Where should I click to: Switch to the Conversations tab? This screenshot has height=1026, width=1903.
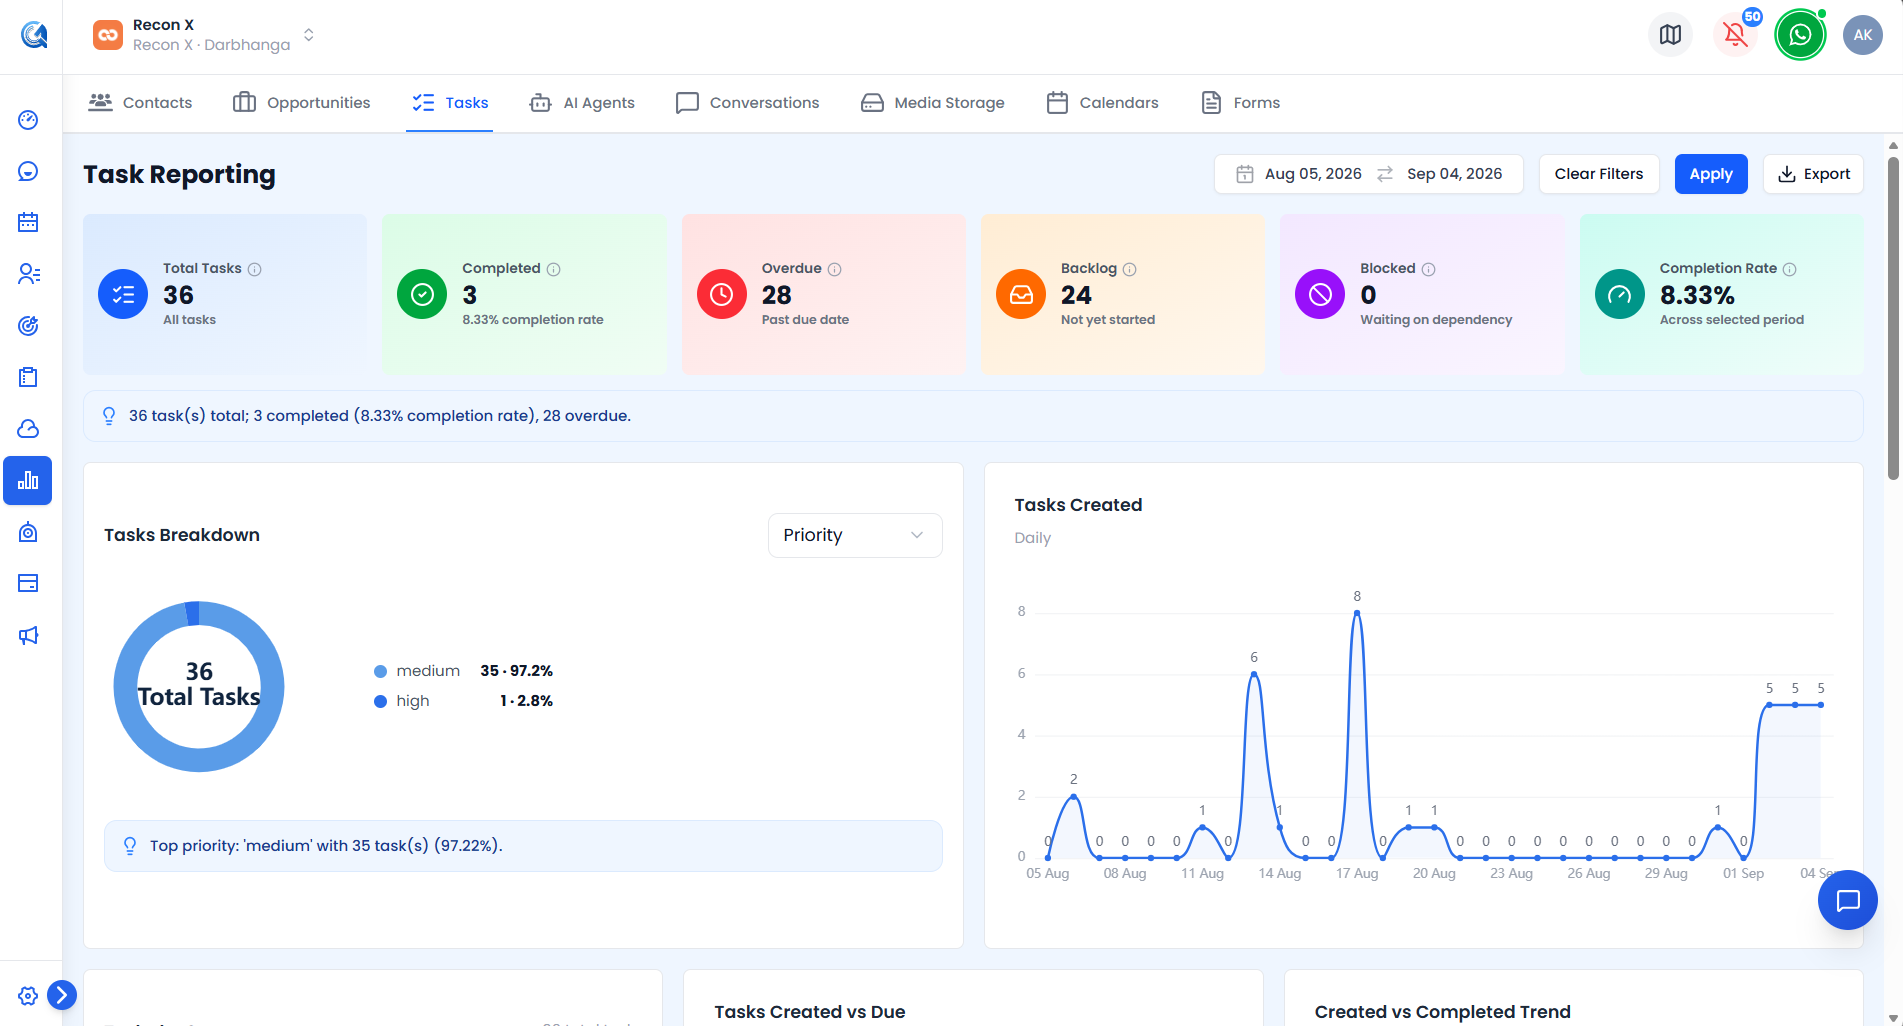point(748,103)
